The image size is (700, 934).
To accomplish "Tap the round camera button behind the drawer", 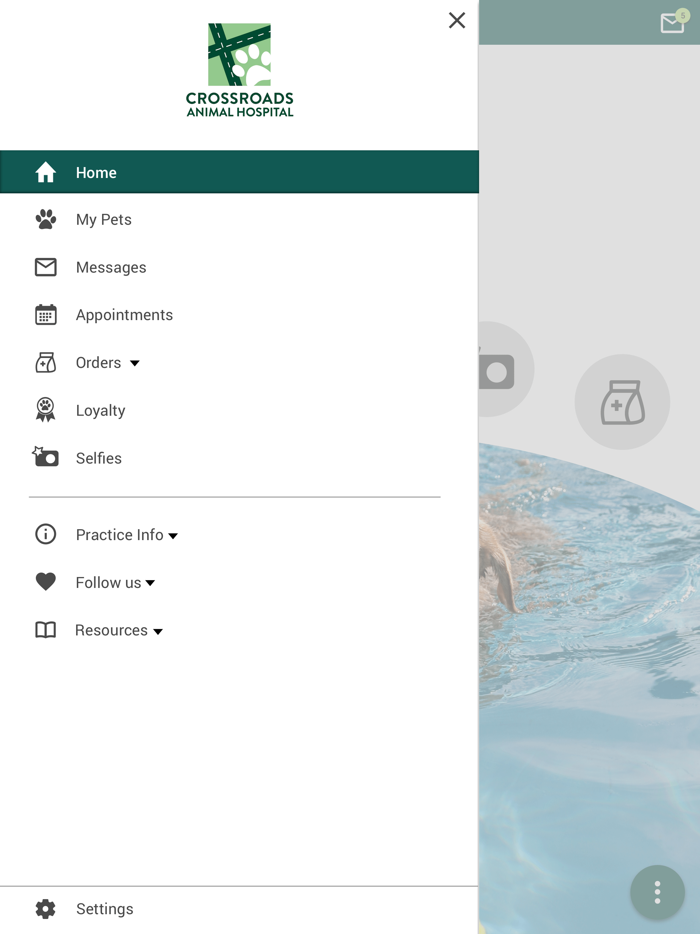I will (506, 369).
